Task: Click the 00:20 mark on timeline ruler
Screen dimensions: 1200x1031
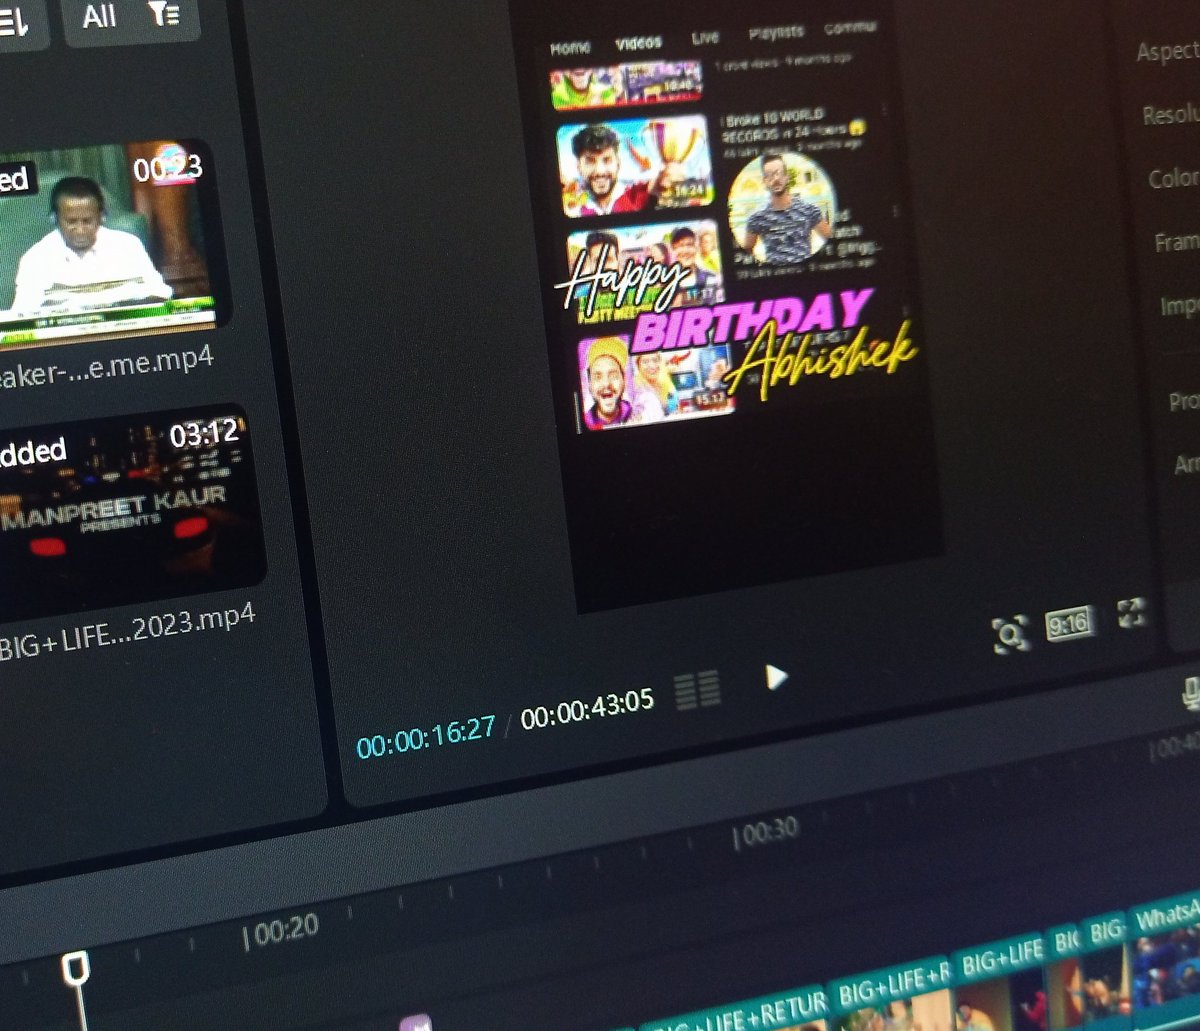Action: click(x=282, y=930)
